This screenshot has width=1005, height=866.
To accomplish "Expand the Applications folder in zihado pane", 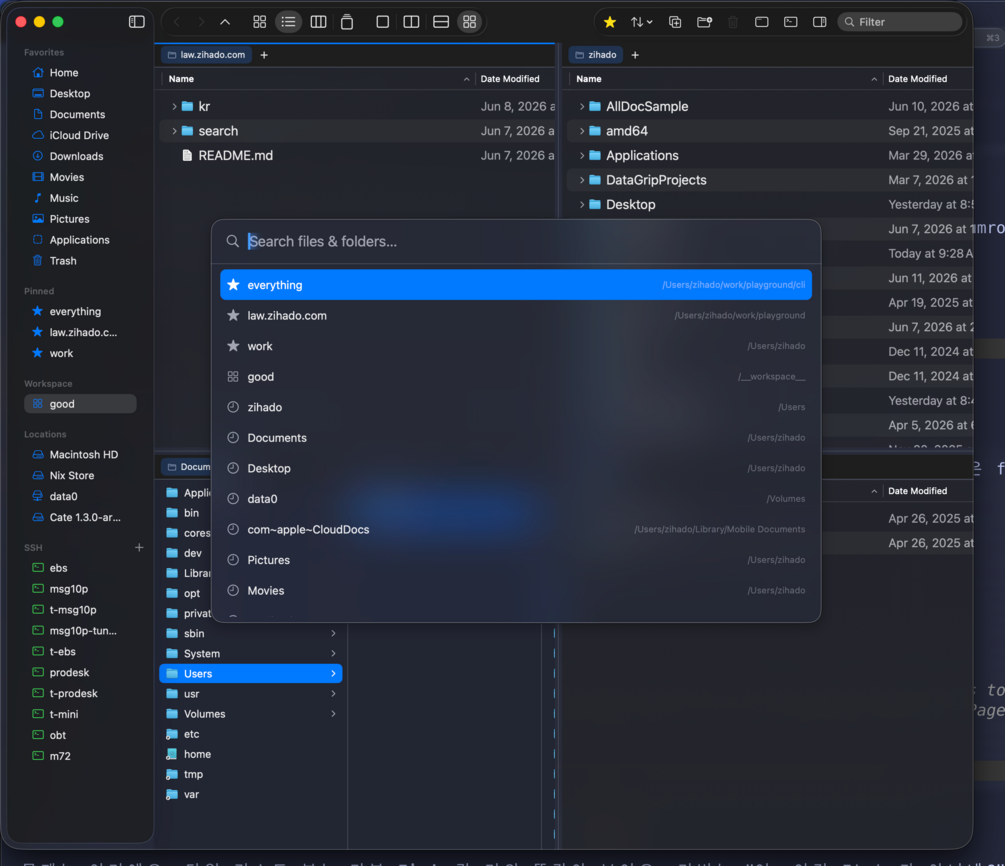I will (581, 156).
